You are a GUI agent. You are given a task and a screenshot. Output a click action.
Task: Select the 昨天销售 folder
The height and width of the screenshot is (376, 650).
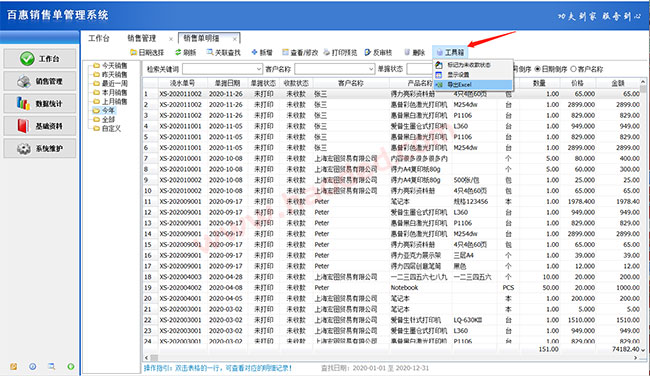click(x=110, y=75)
